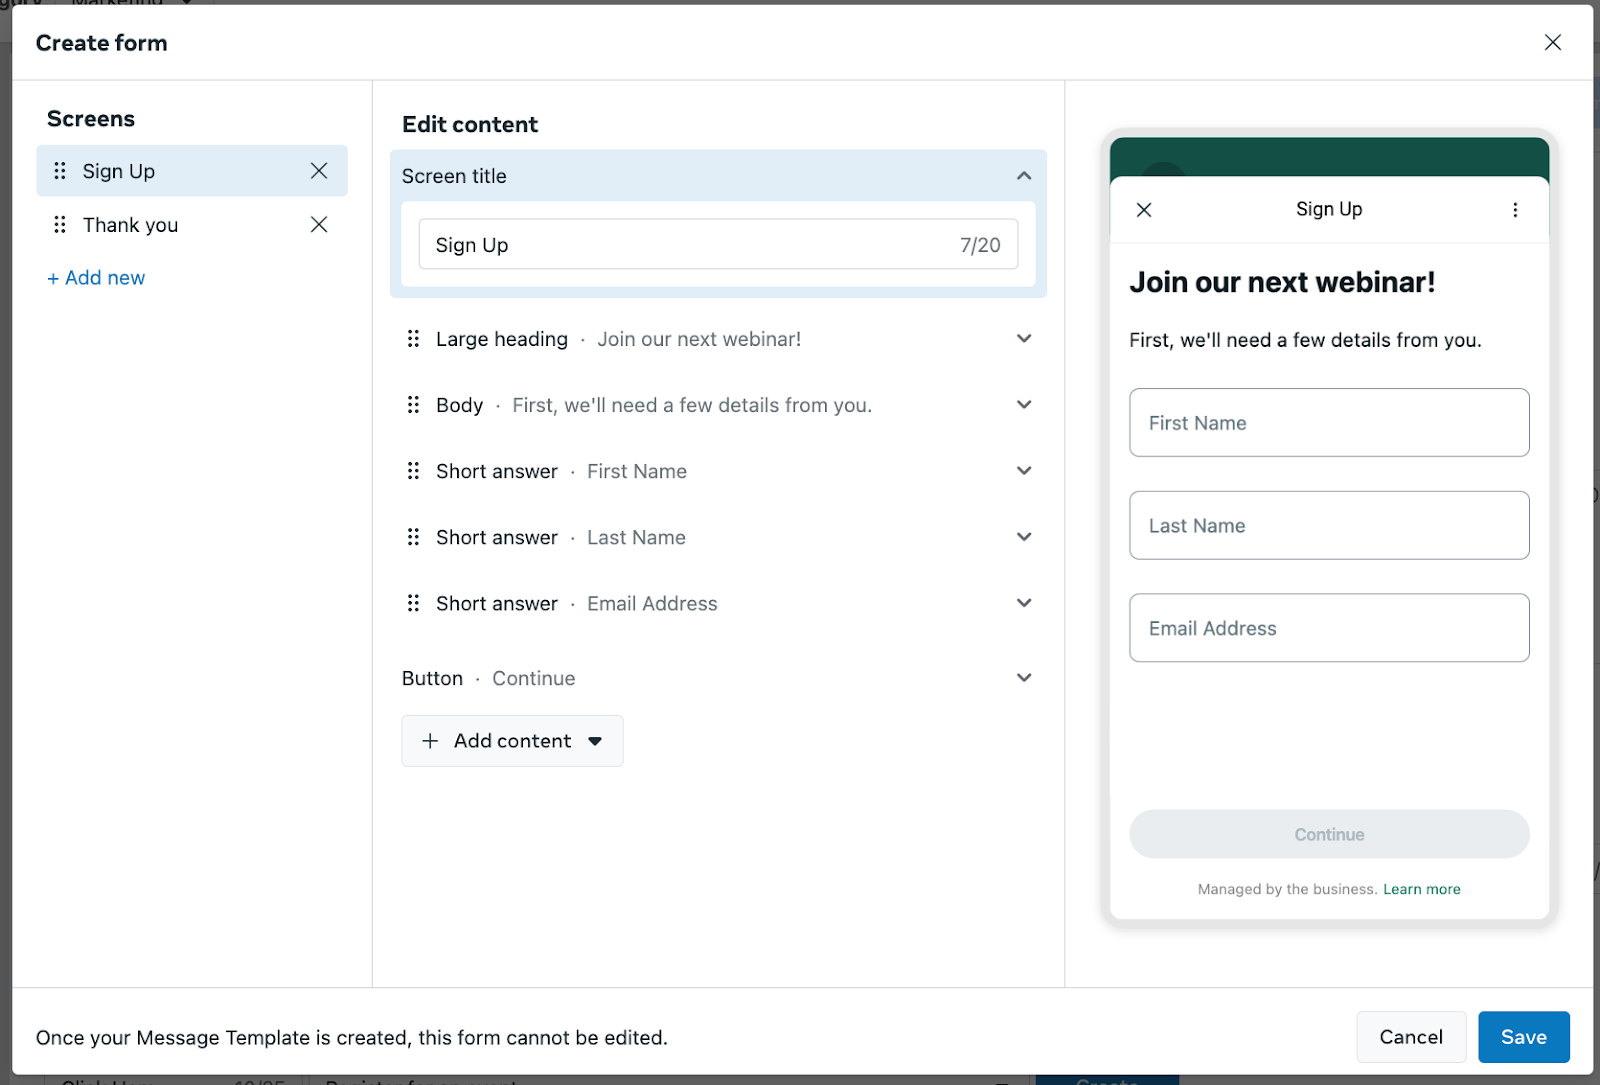This screenshot has height=1085, width=1600.
Task: Select Thank you screen in Screens list
Action: tap(192, 225)
